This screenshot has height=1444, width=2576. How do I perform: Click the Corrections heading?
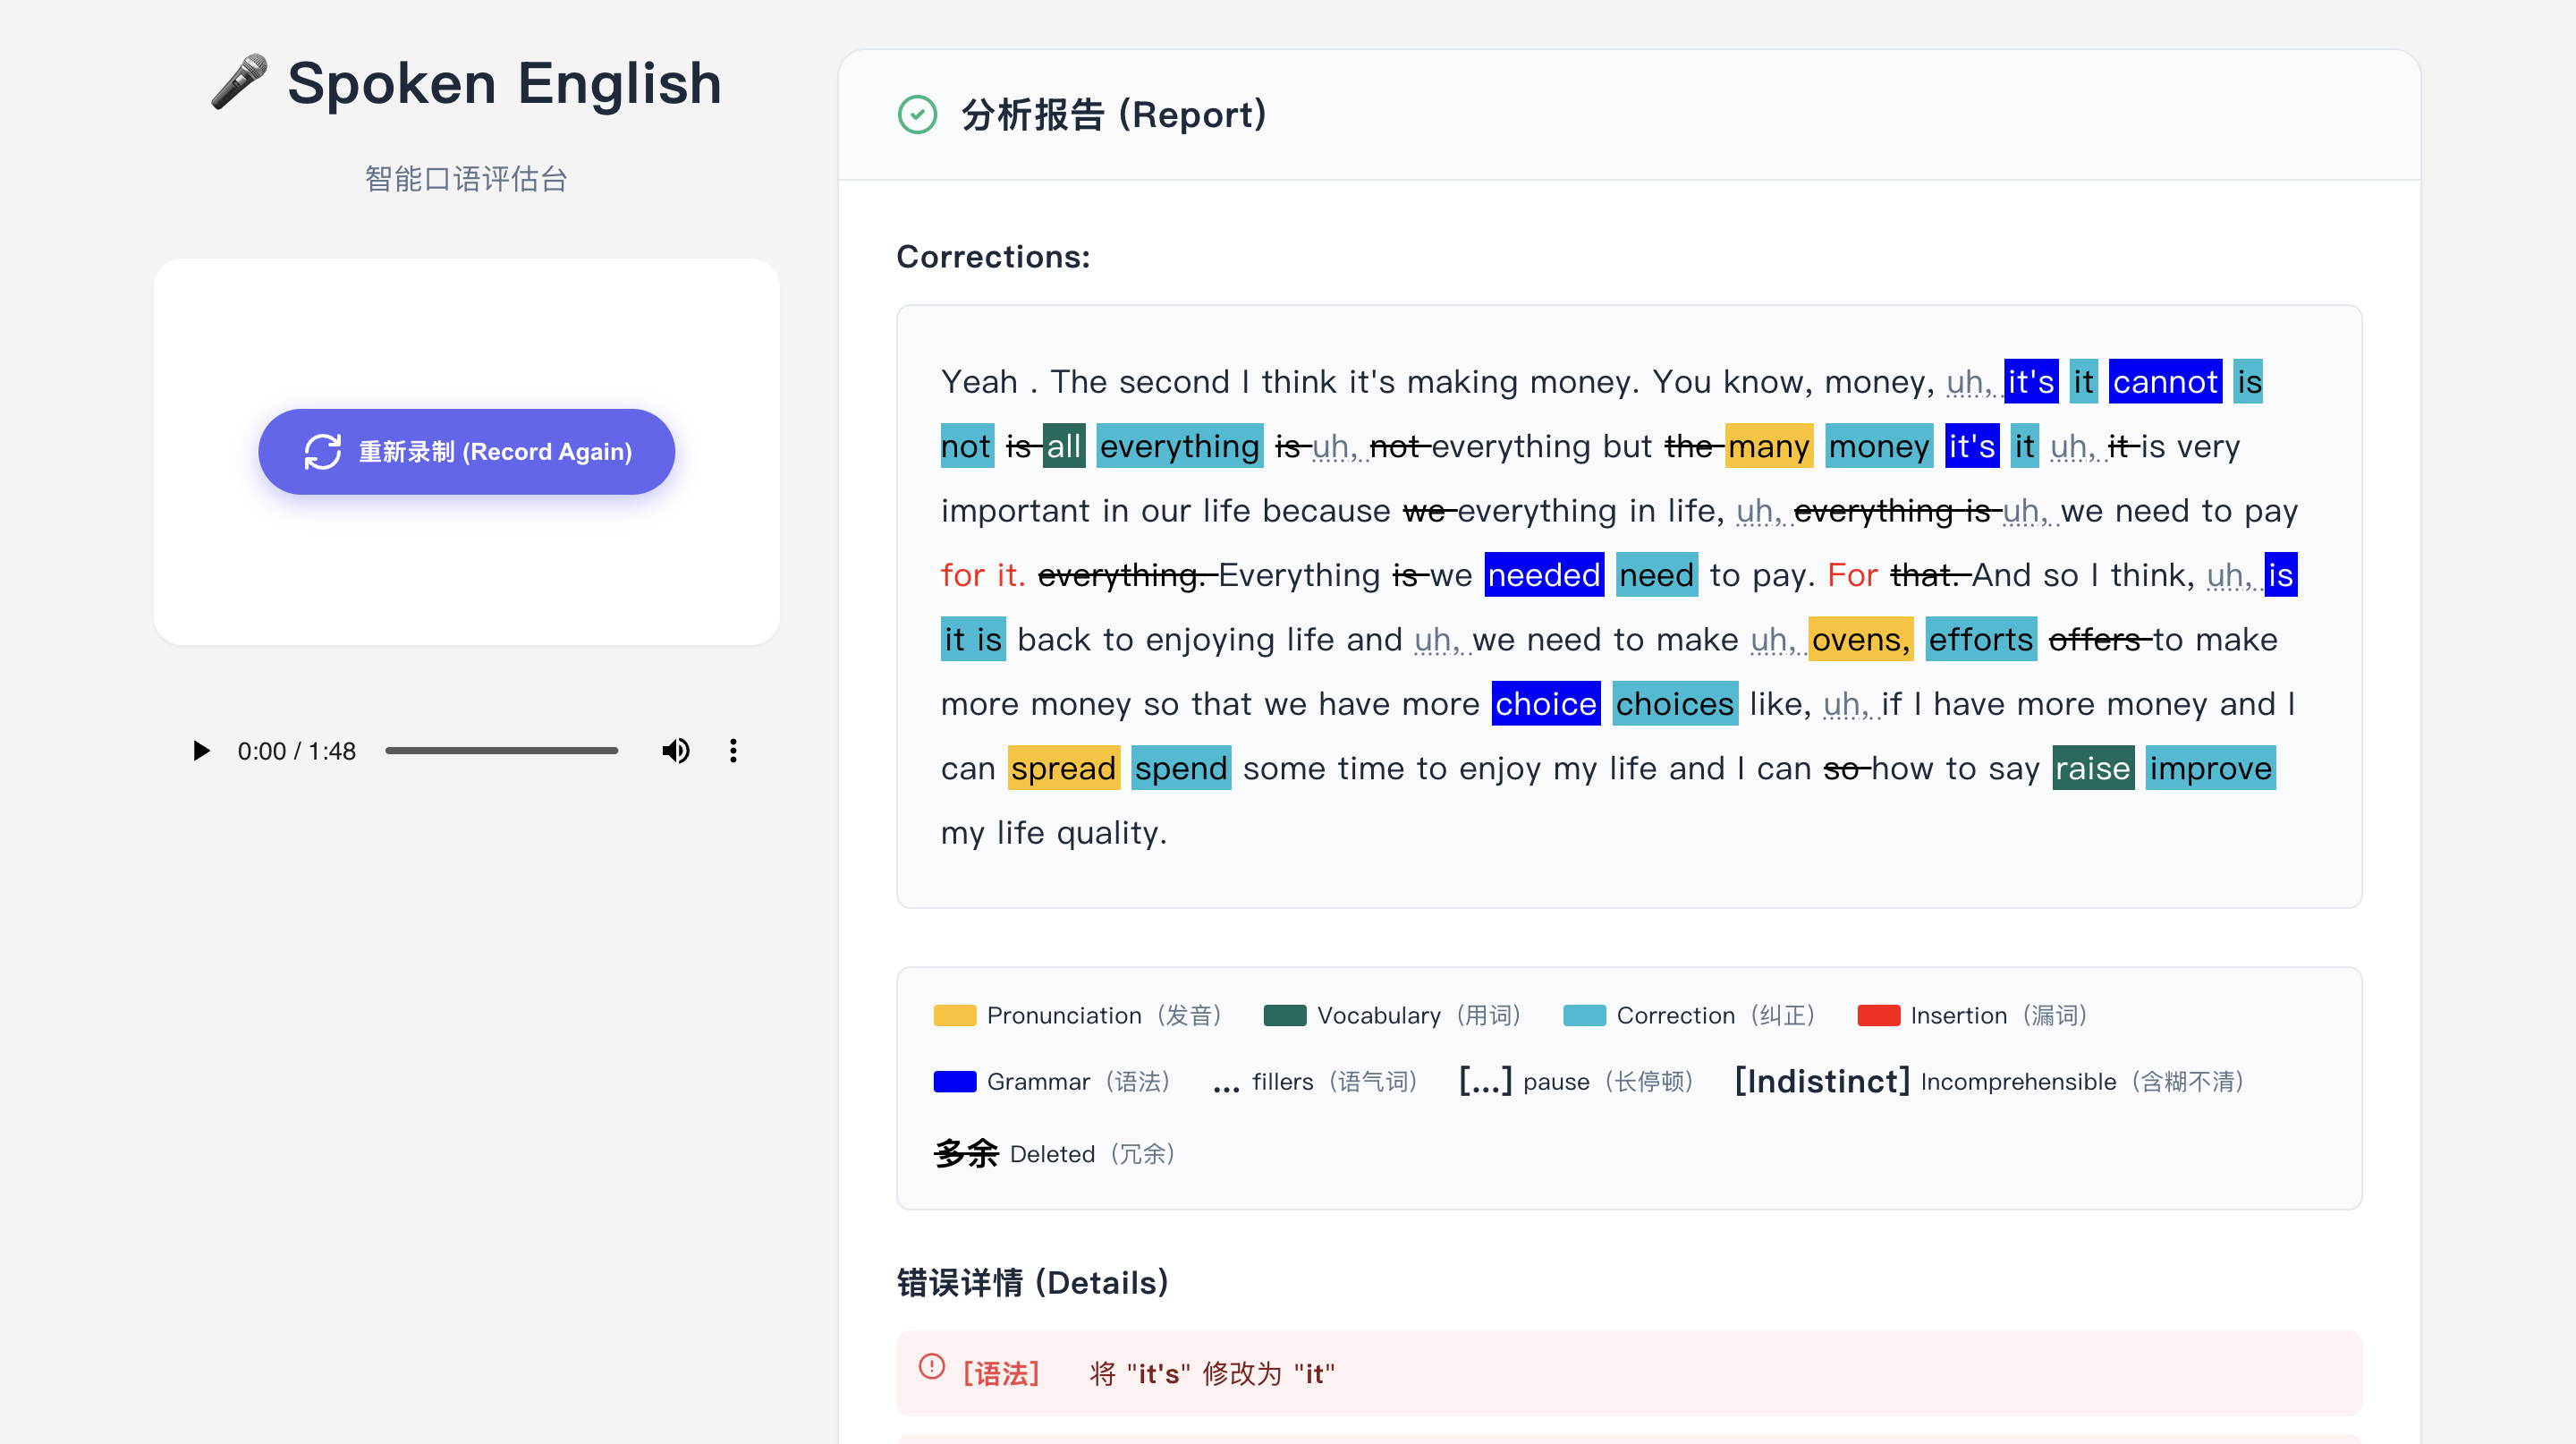[x=993, y=257]
